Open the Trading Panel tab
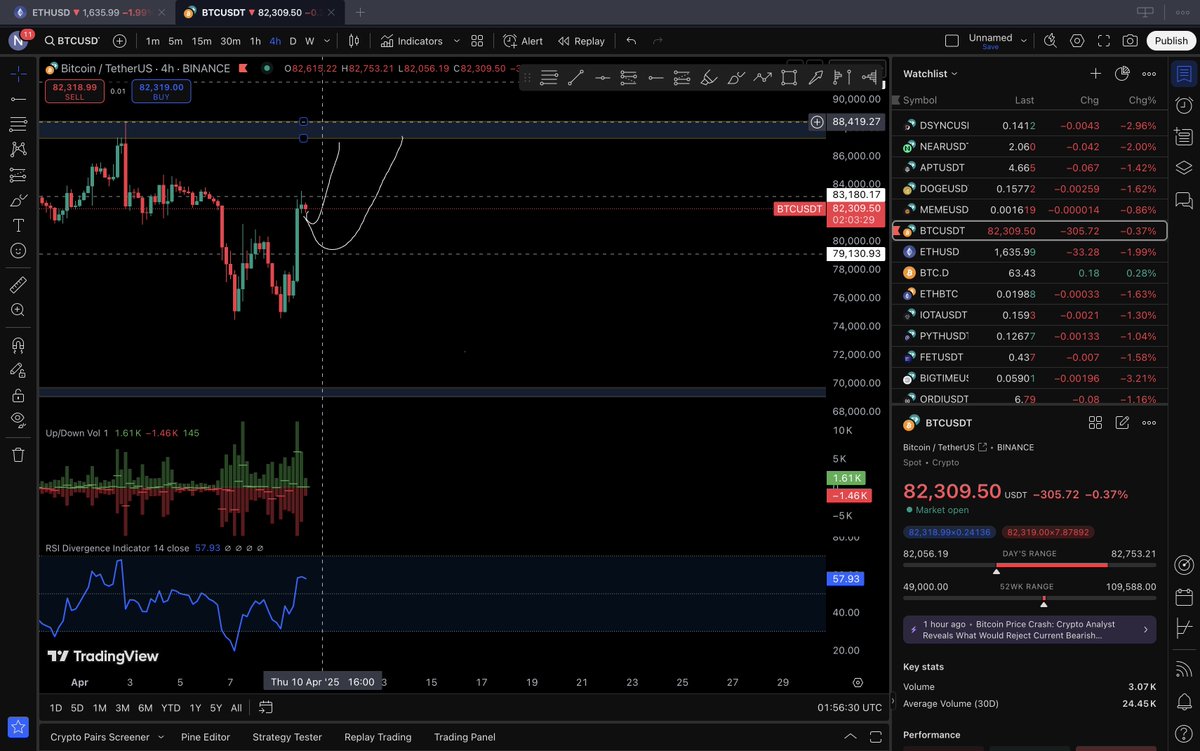 [x=464, y=737]
